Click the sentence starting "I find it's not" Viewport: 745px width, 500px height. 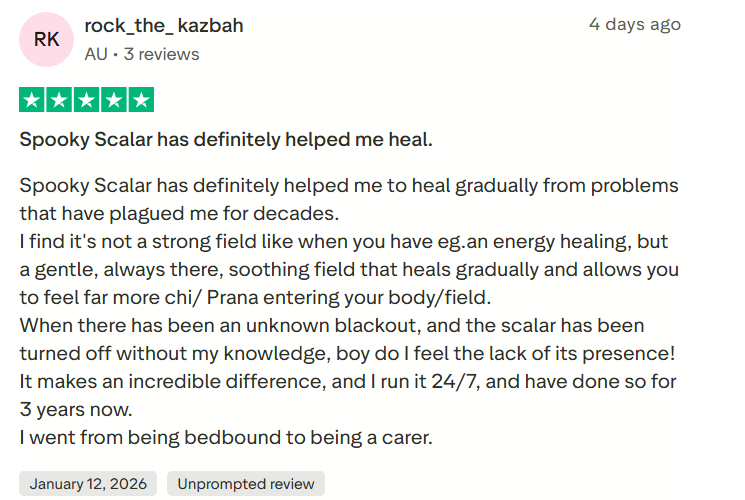coord(343,242)
